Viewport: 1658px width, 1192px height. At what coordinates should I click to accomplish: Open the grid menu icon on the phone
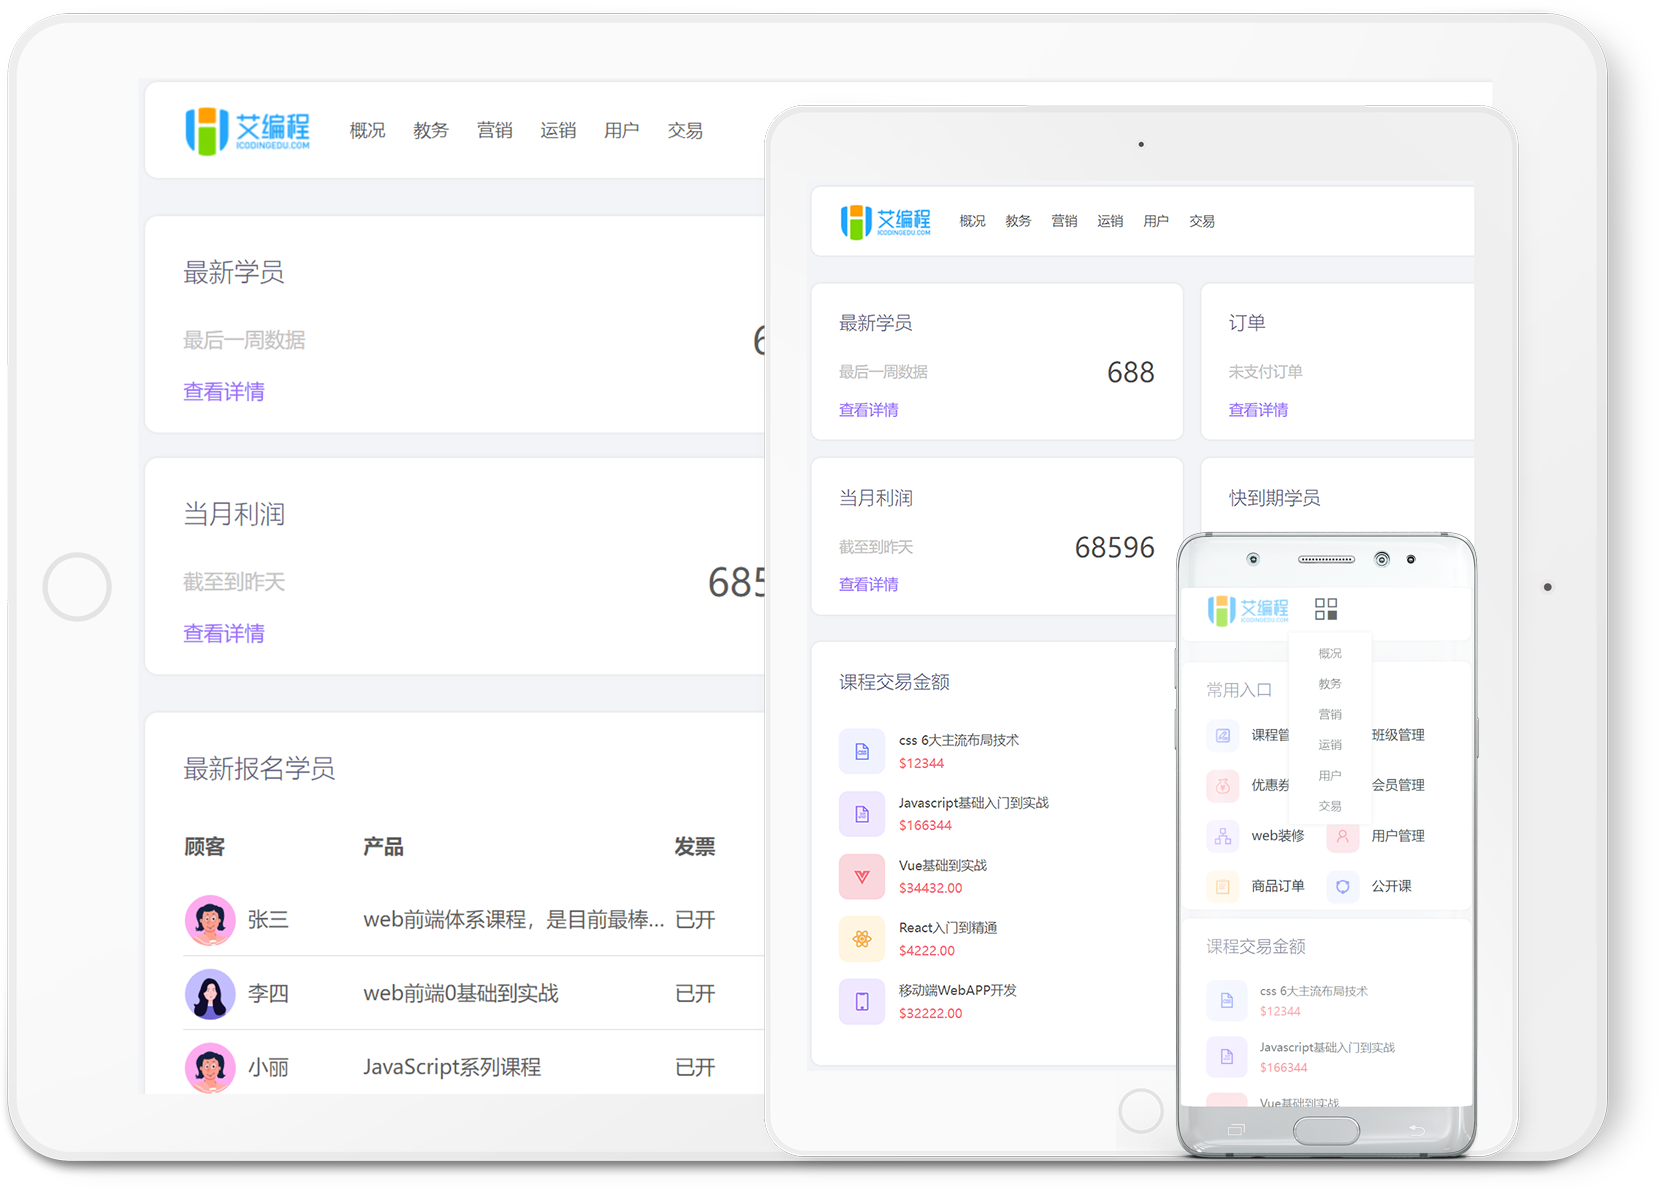coord(1326,610)
